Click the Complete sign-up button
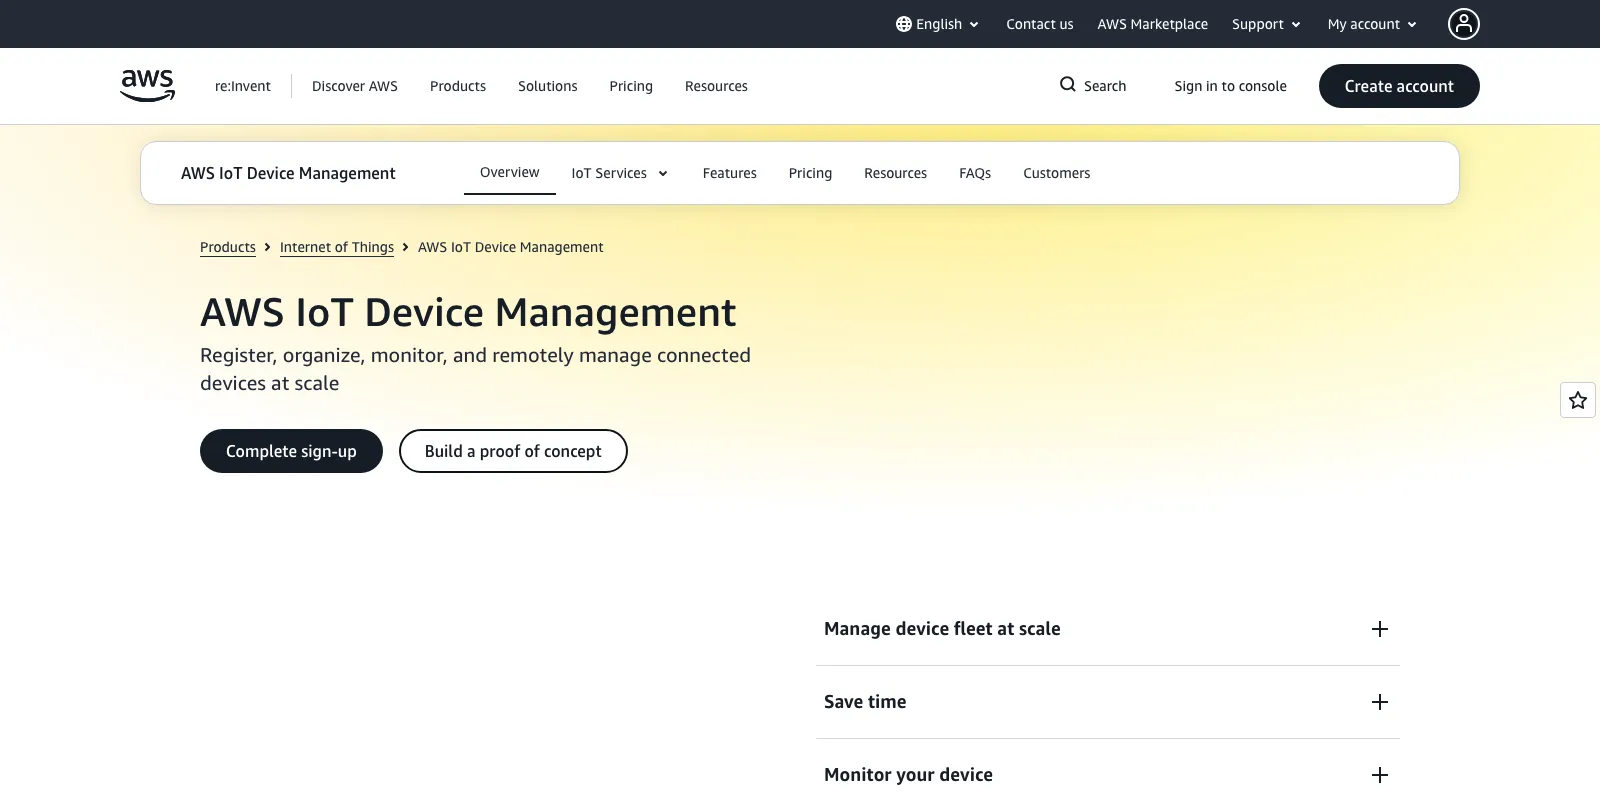 pyautogui.click(x=291, y=451)
